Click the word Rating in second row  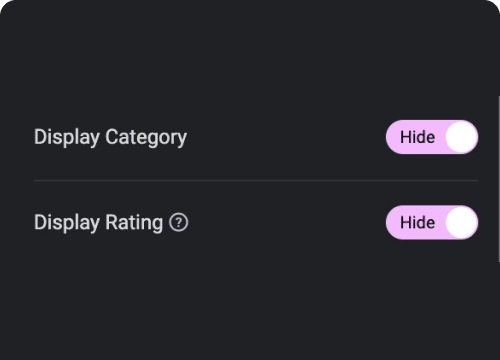pos(134,223)
